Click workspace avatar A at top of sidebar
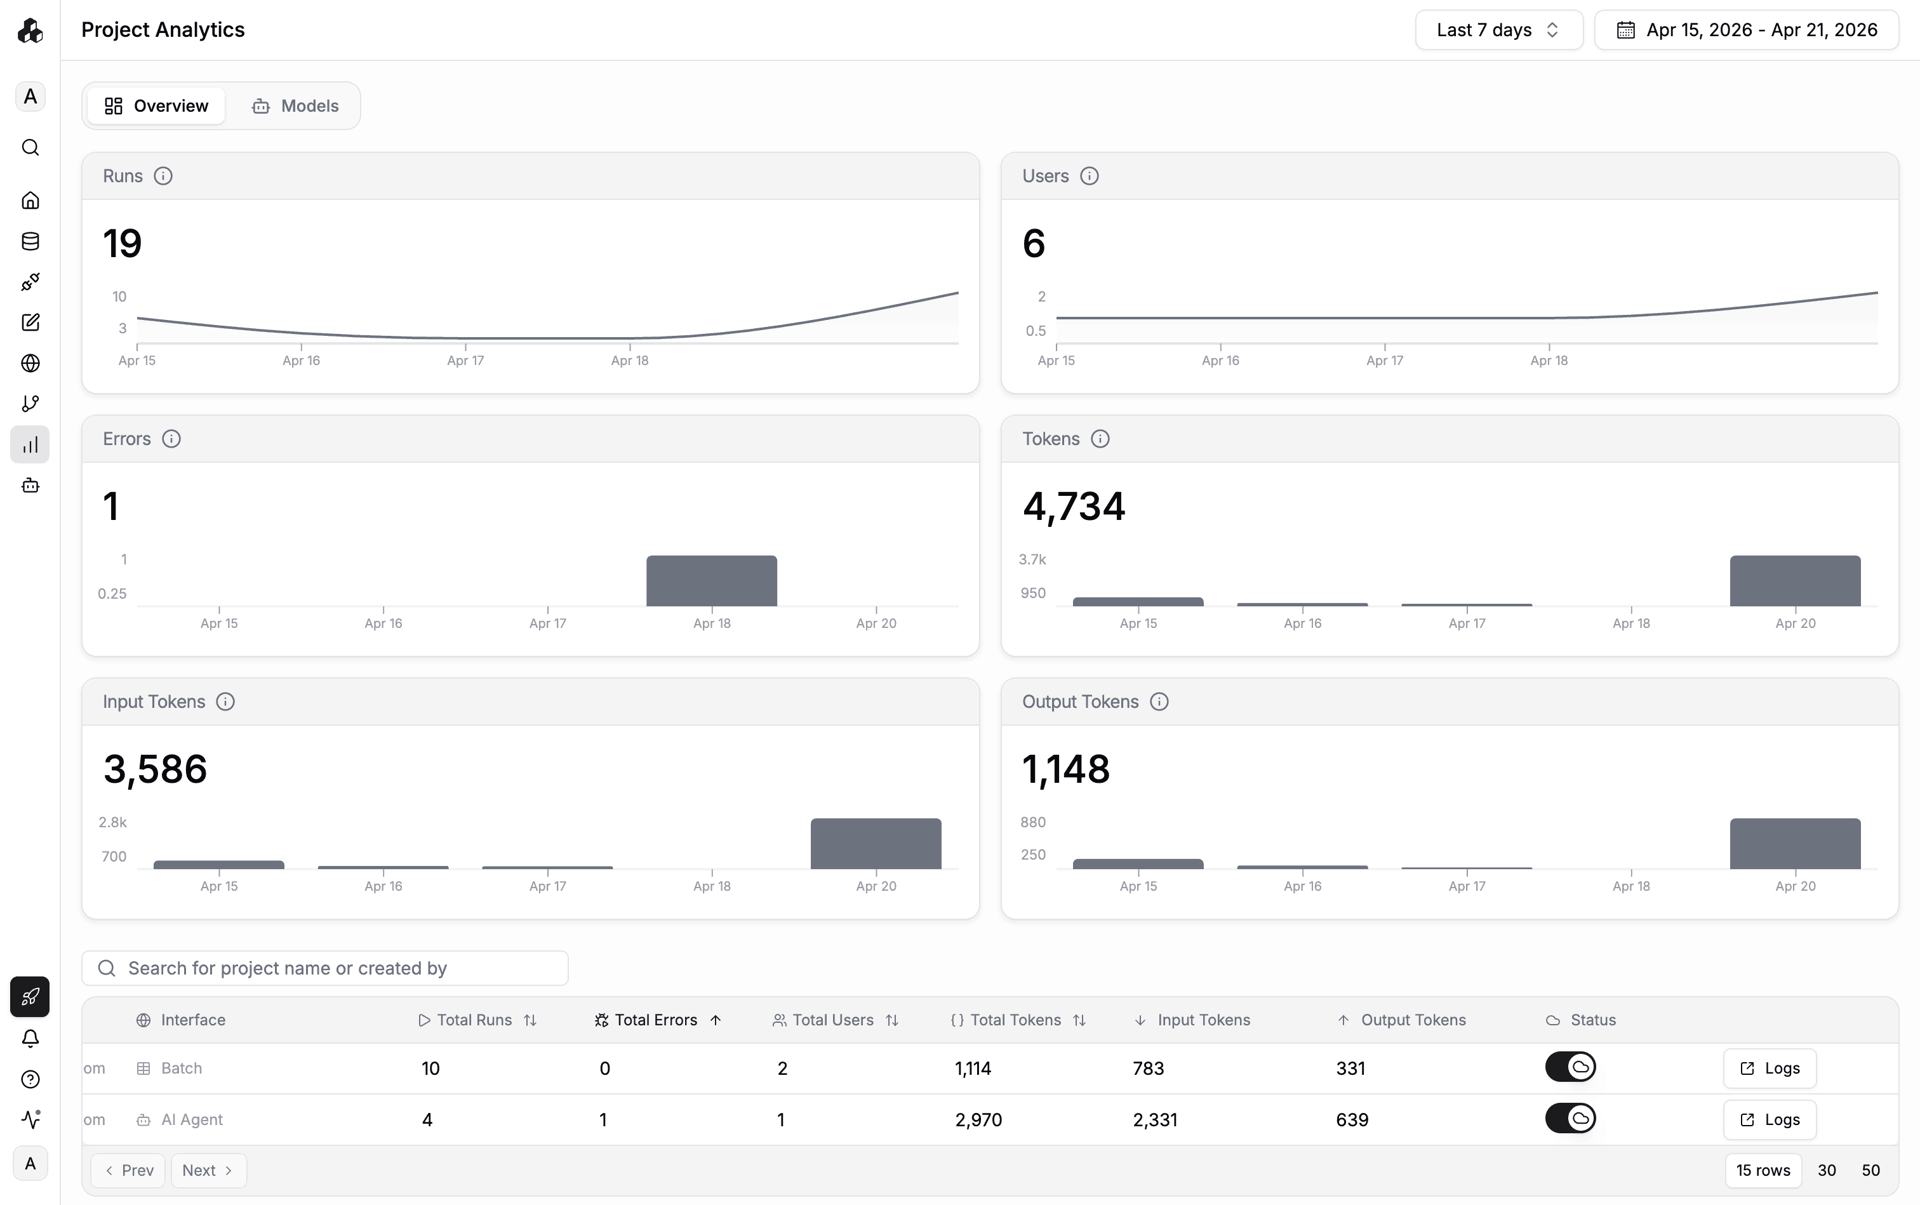Image resolution: width=1920 pixels, height=1205 pixels. [30, 96]
